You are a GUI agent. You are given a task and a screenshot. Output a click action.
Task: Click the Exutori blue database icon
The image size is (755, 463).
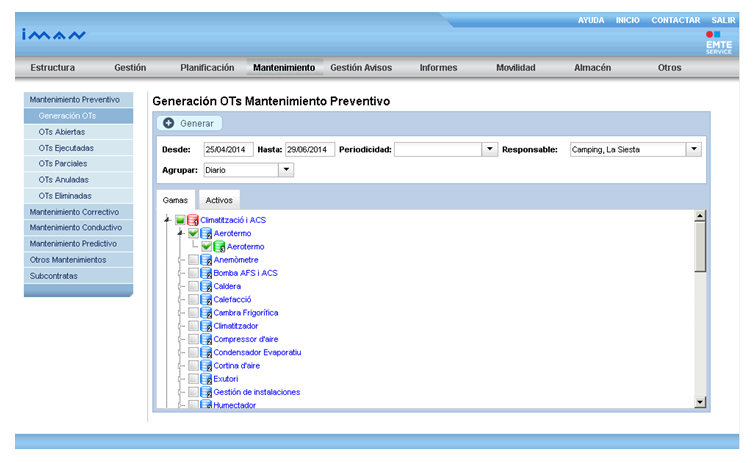206,379
